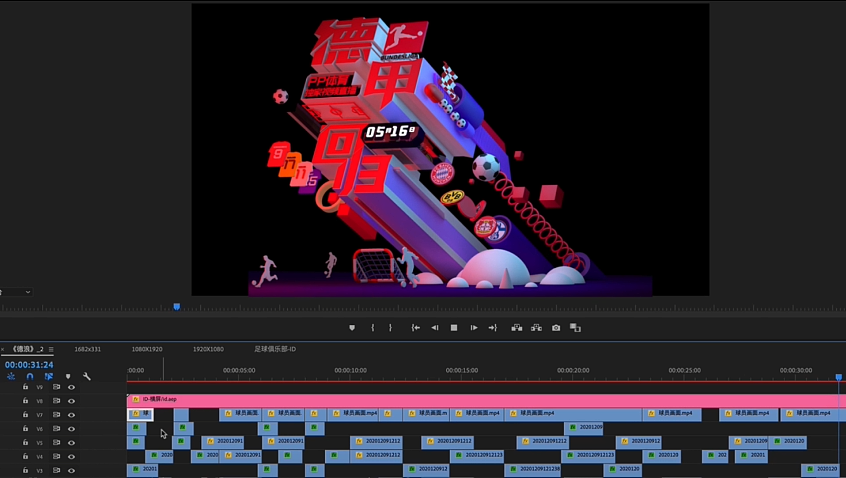Screen dimensions: 846x478
Task: Hide track V7 output with eye icon
Action: point(71,415)
